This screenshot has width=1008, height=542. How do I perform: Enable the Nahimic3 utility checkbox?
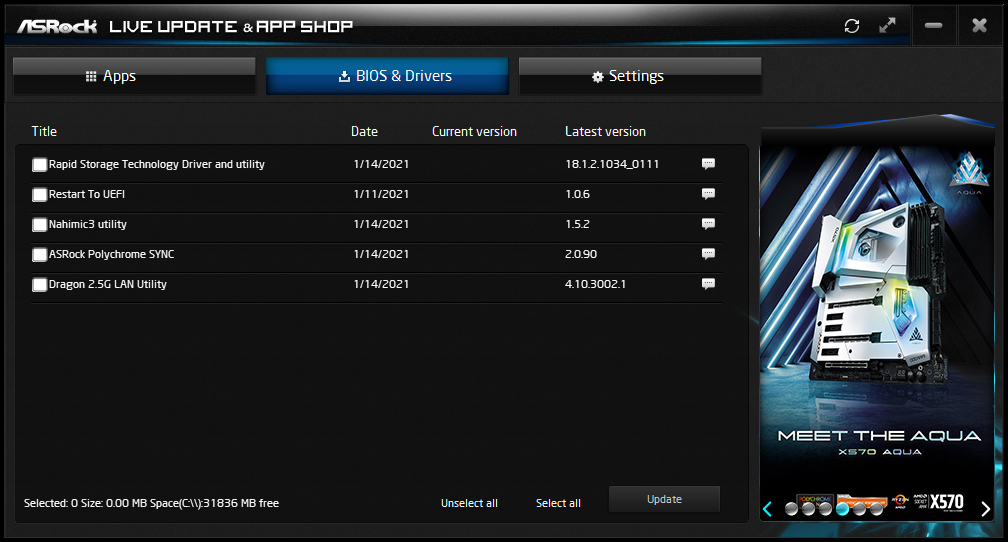pos(39,224)
